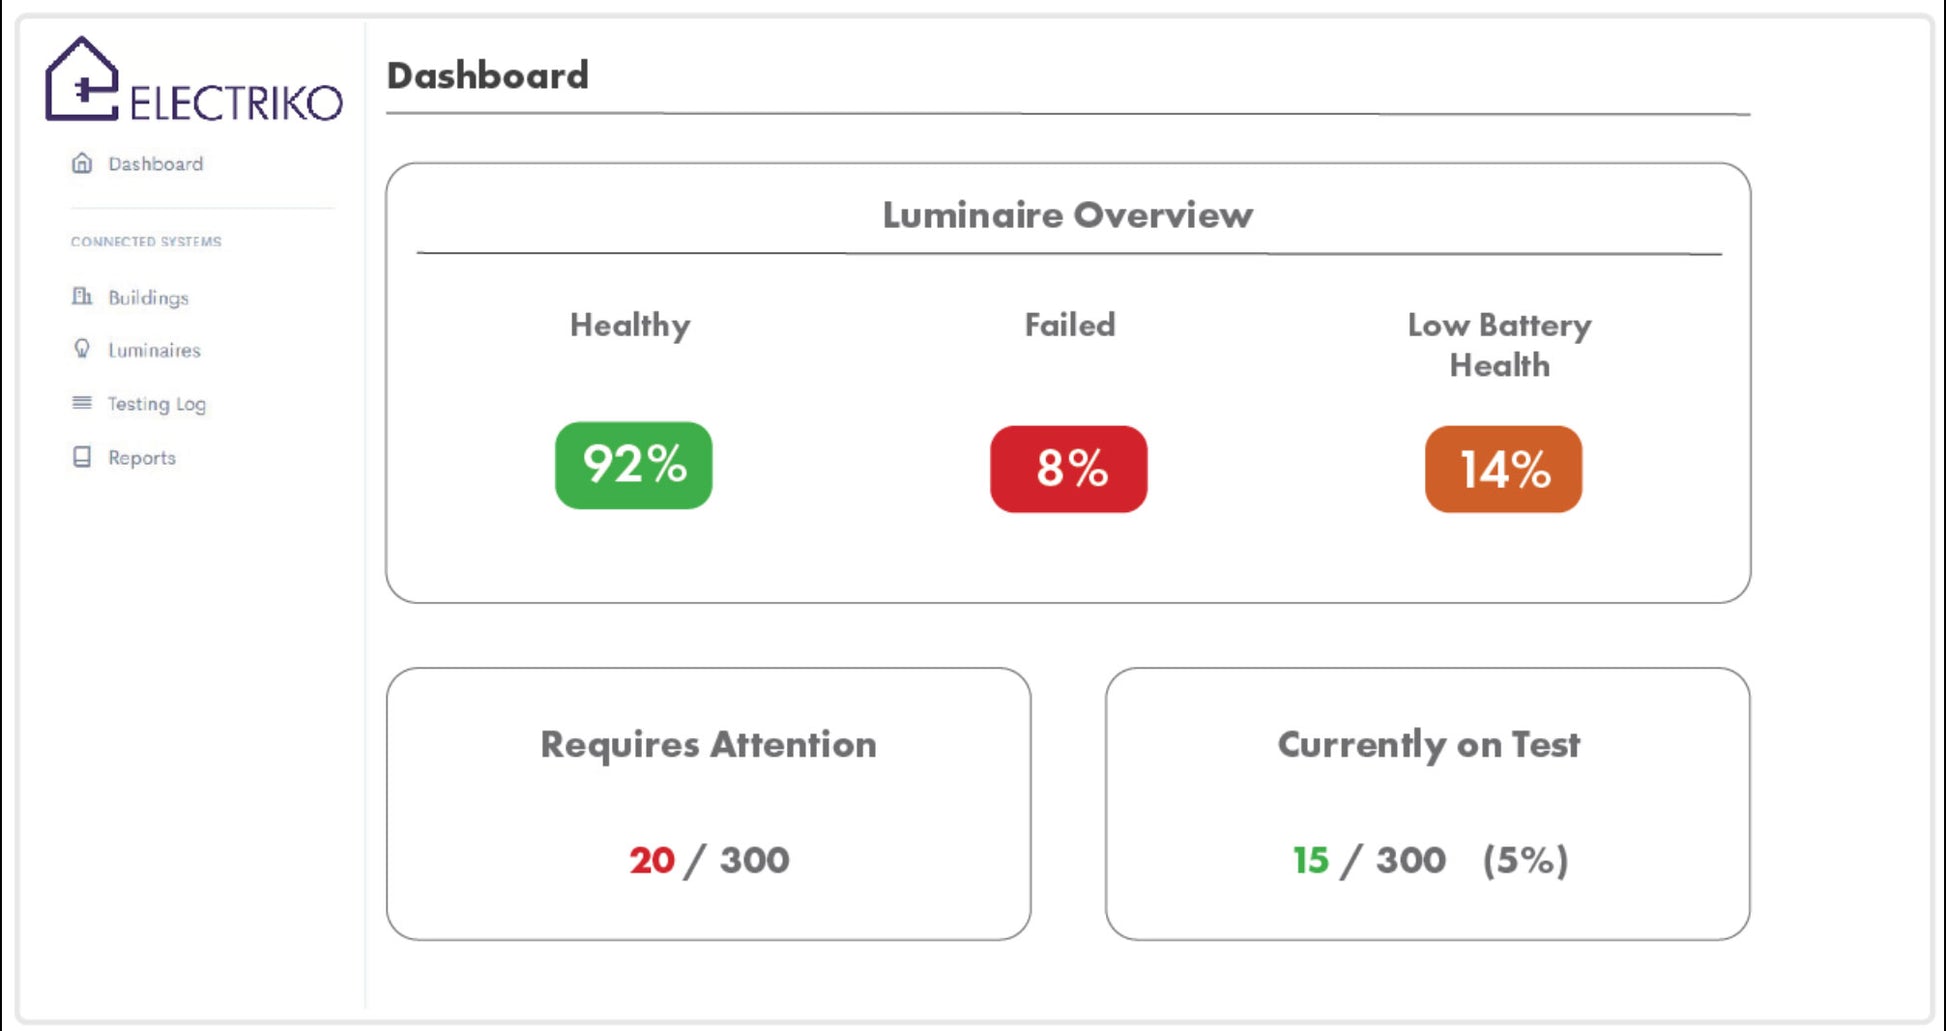Click the orange 14% Low Battery badge
1946x1031 pixels.
(1503, 469)
